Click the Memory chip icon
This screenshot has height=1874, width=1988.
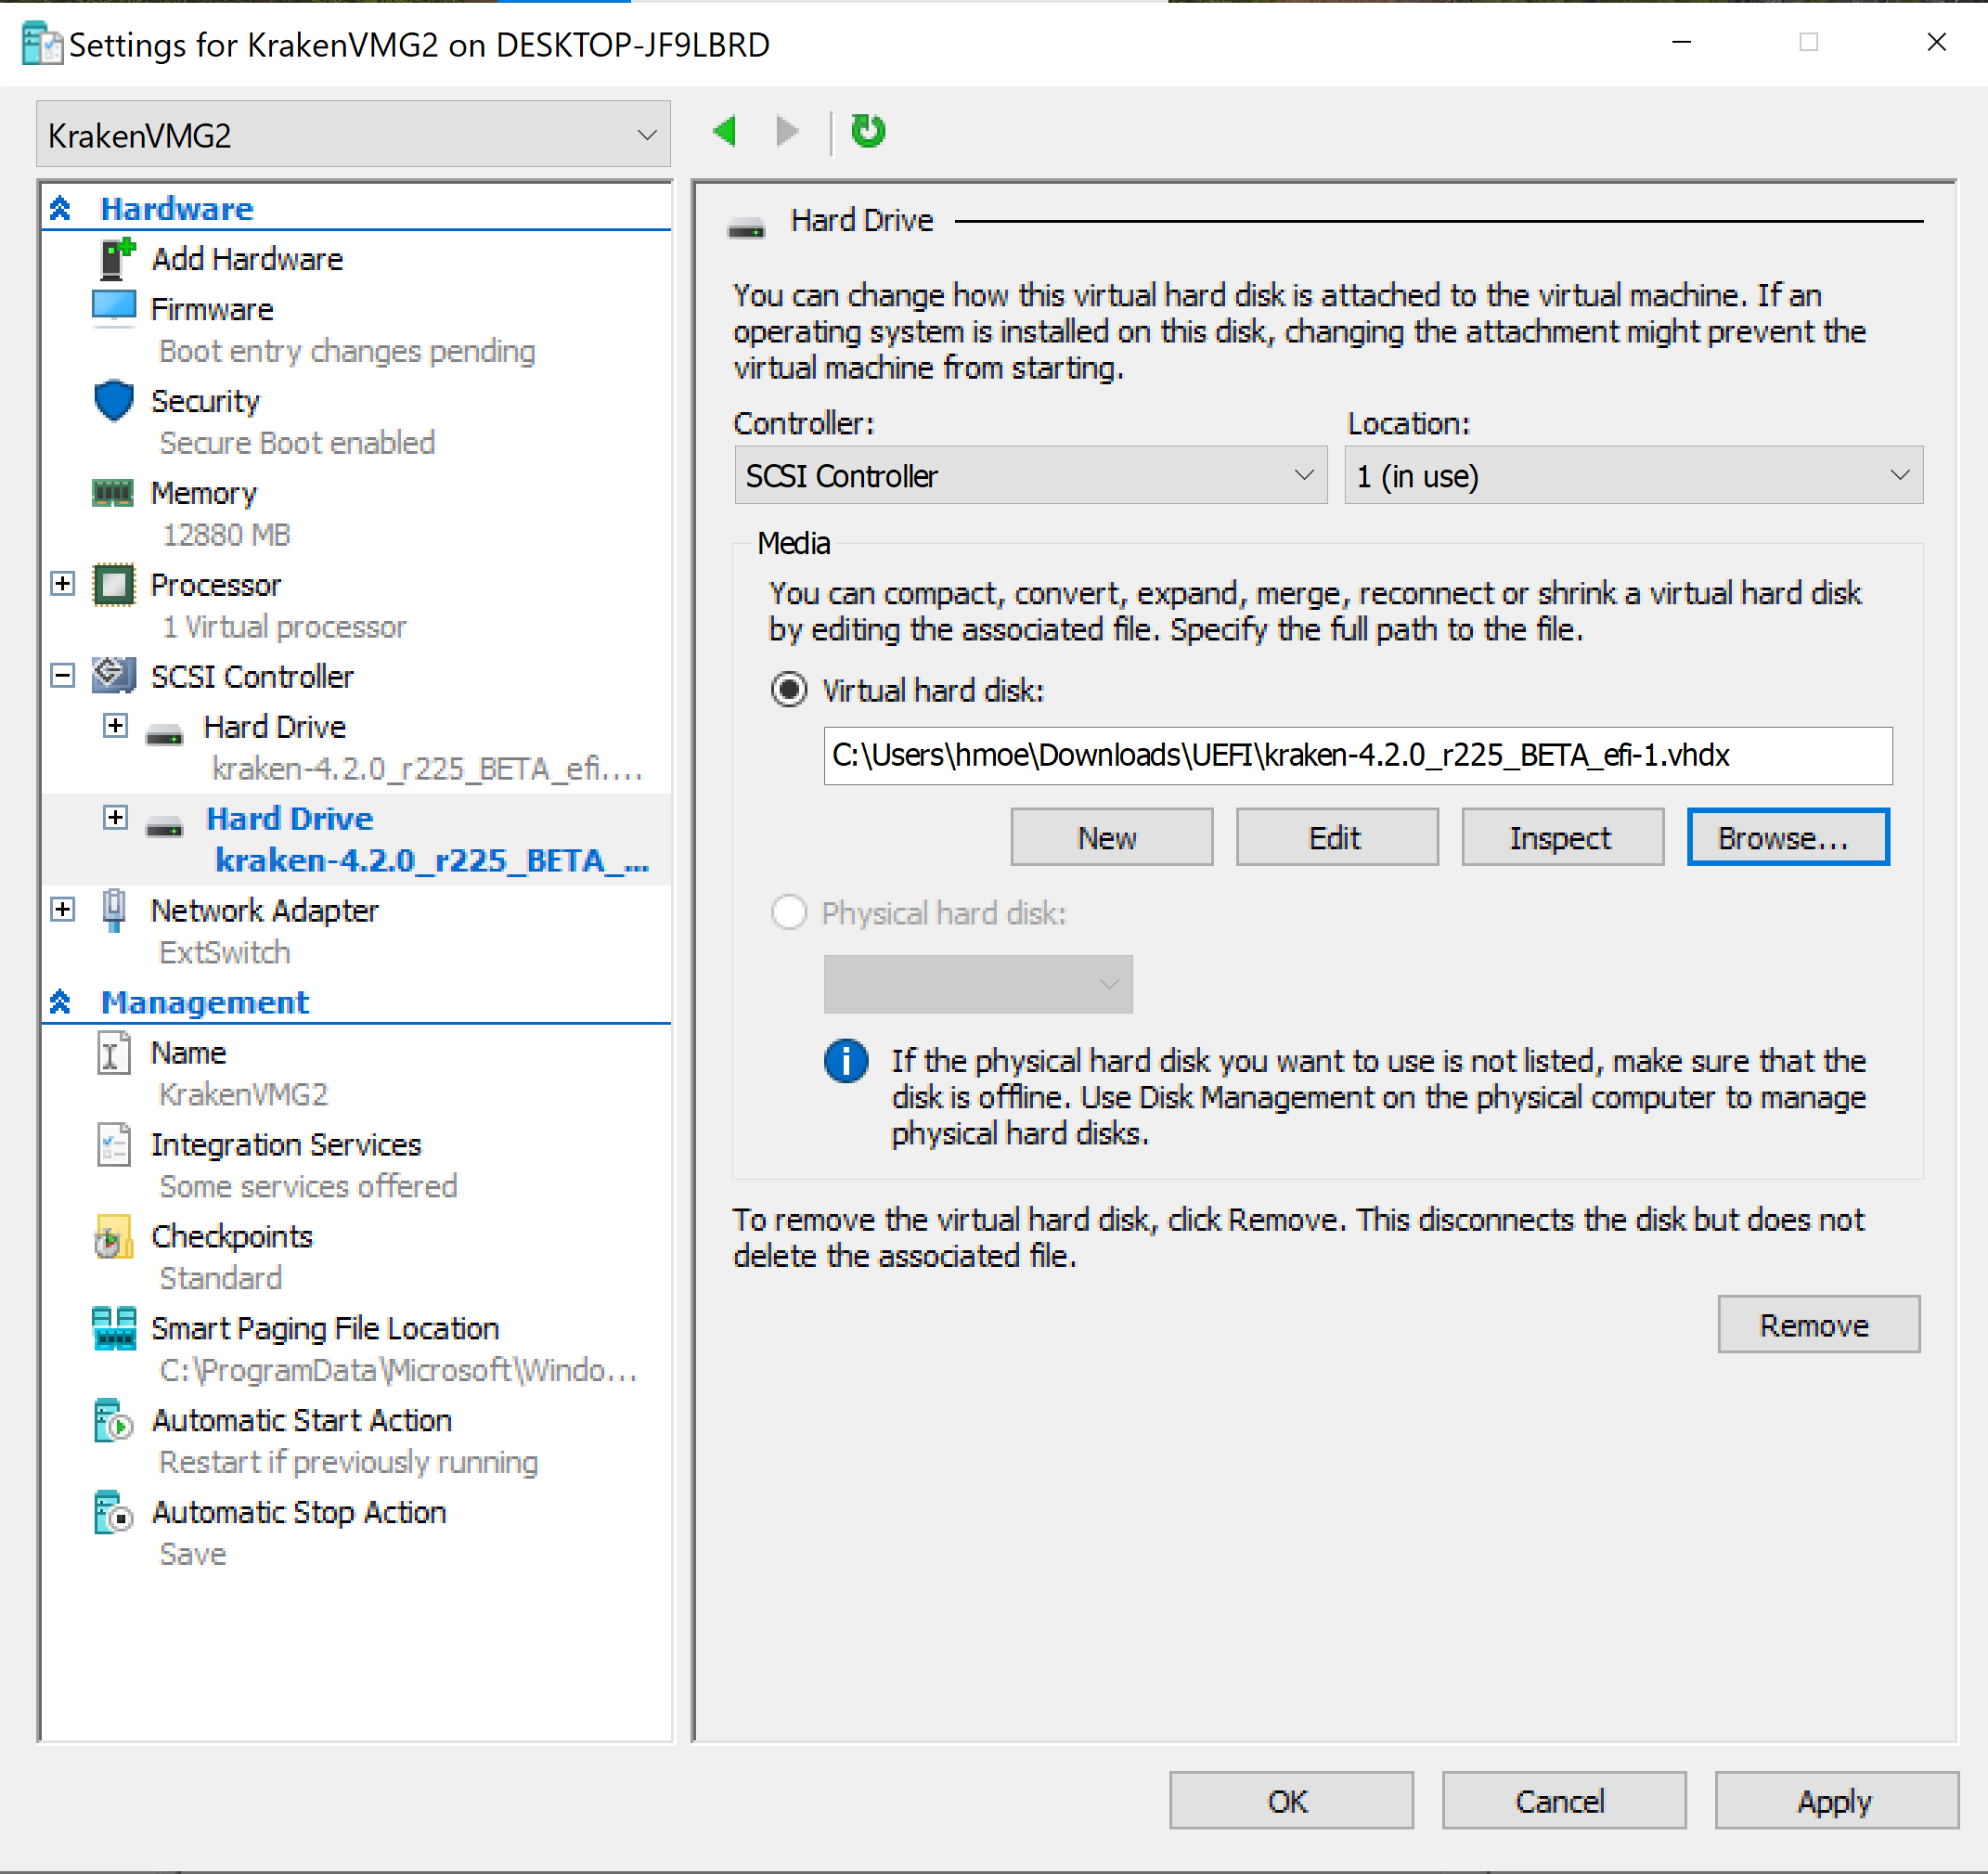click(113, 493)
